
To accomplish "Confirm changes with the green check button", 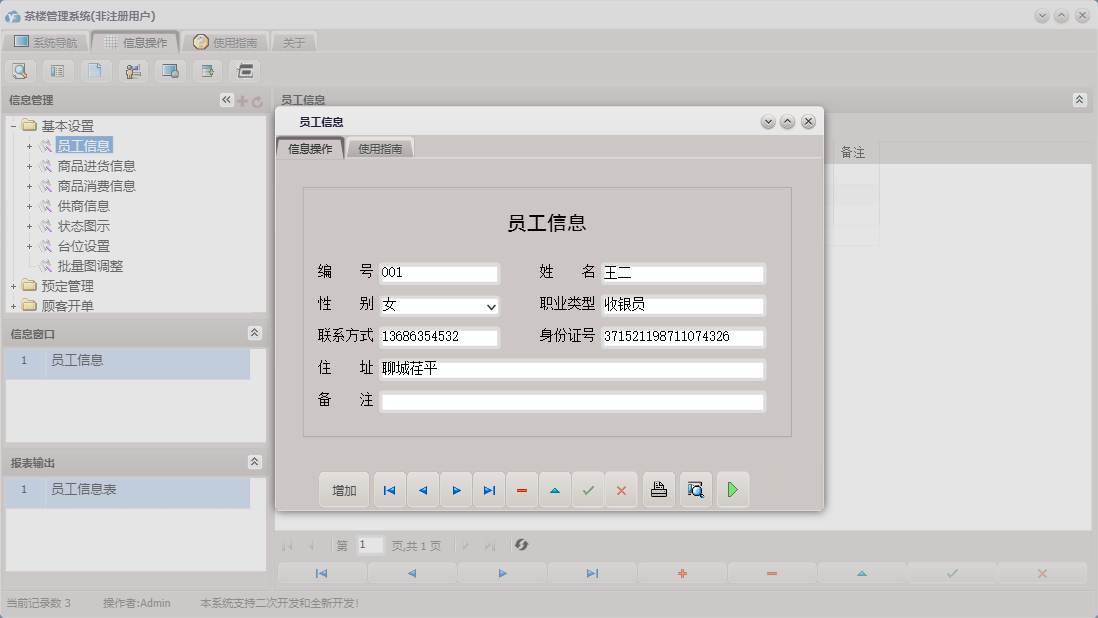I will coord(588,489).
